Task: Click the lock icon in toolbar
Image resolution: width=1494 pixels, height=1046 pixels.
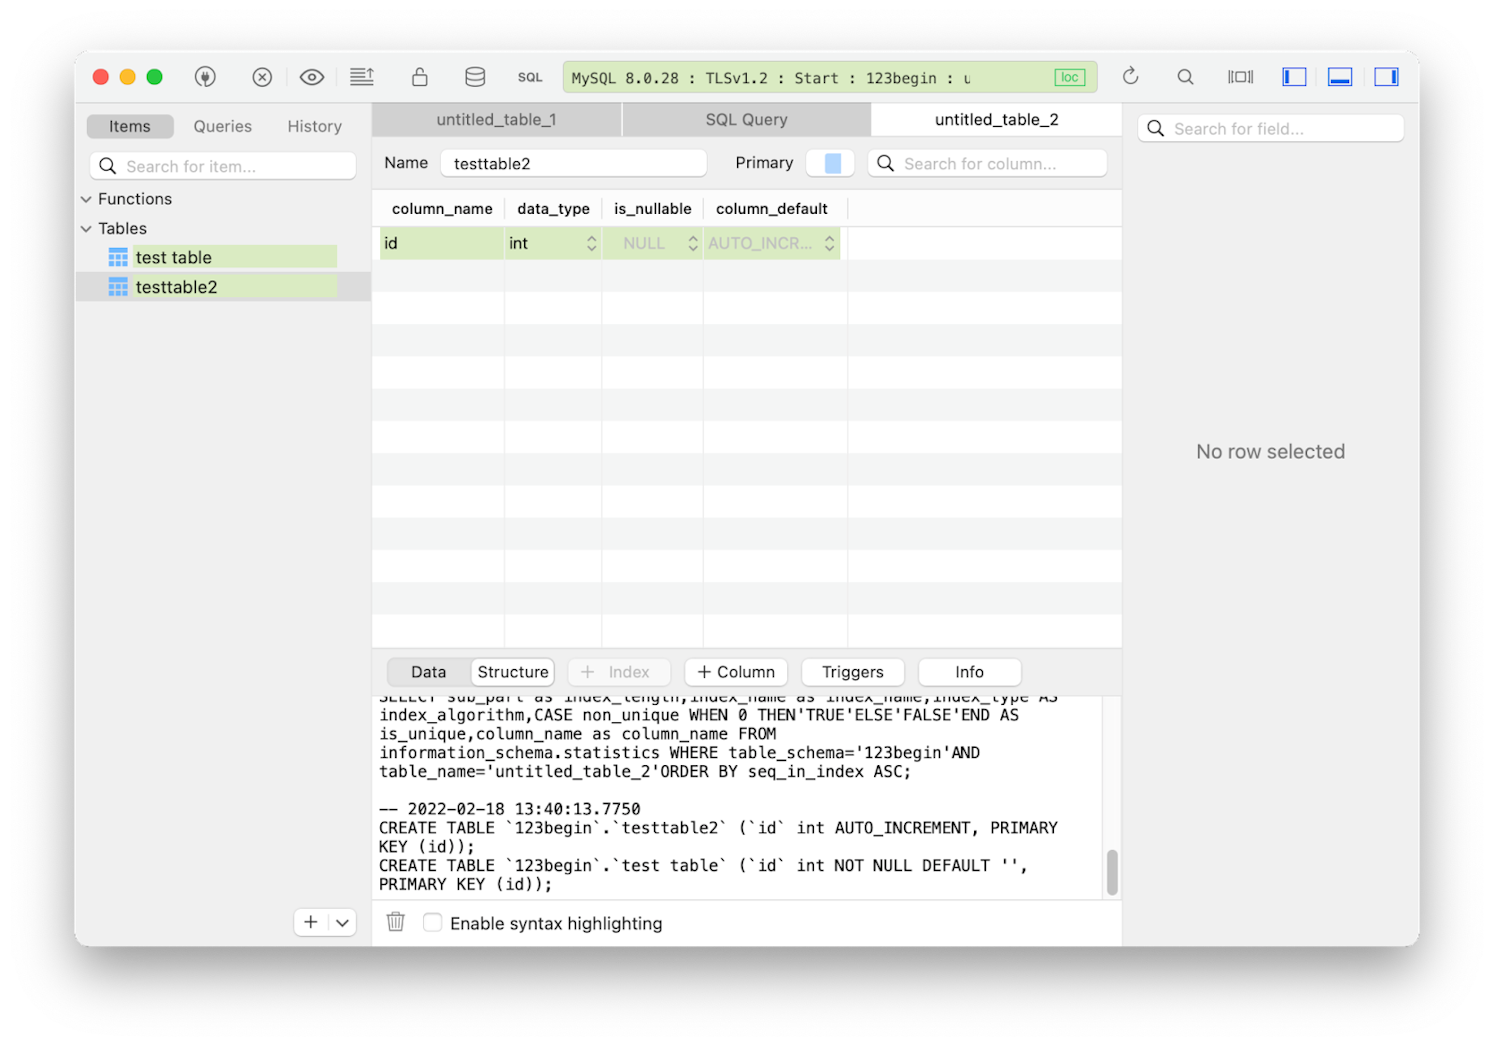Action: pos(420,77)
